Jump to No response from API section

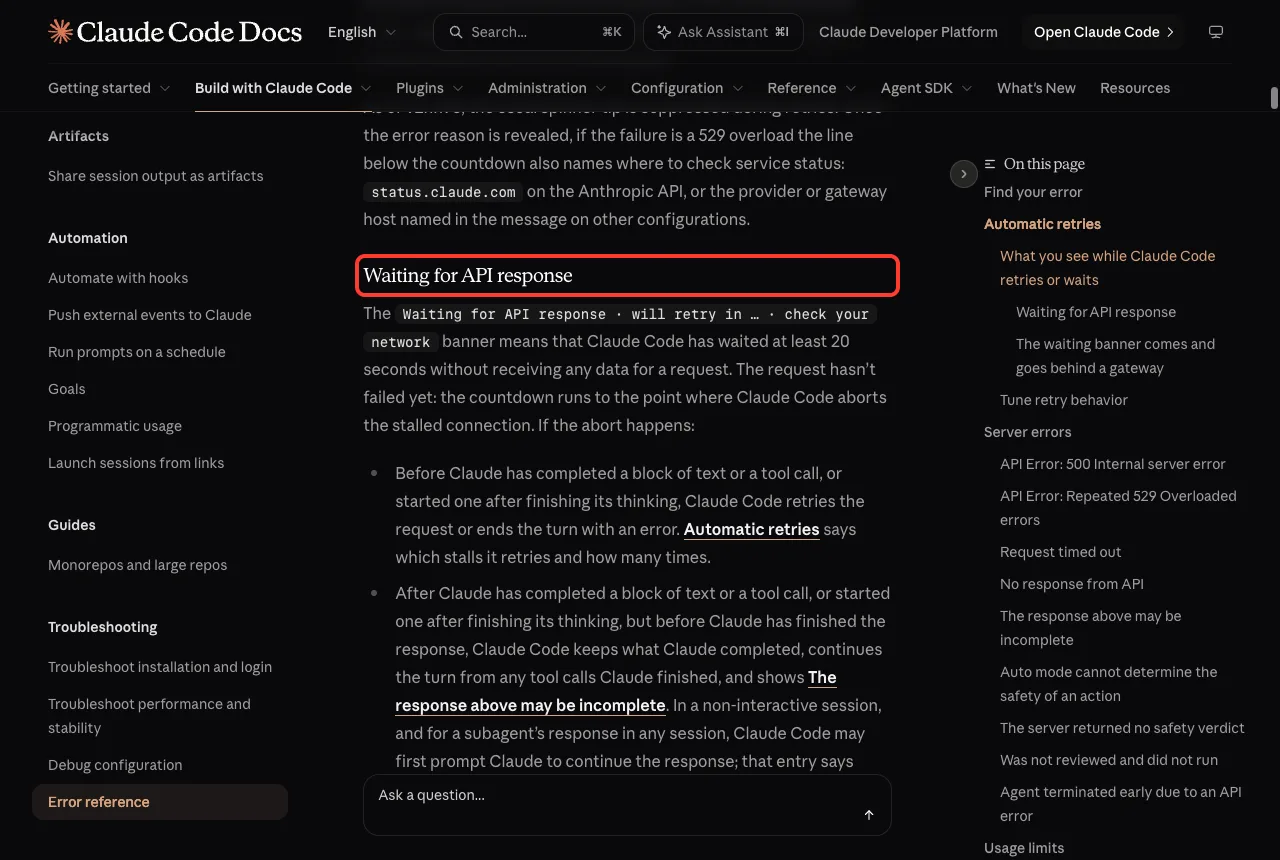[1072, 584]
